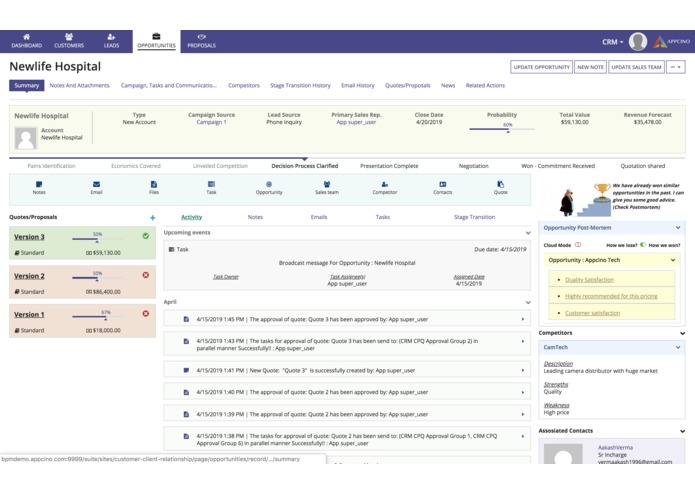Open the Quotes/Proposals tab

(408, 85)
